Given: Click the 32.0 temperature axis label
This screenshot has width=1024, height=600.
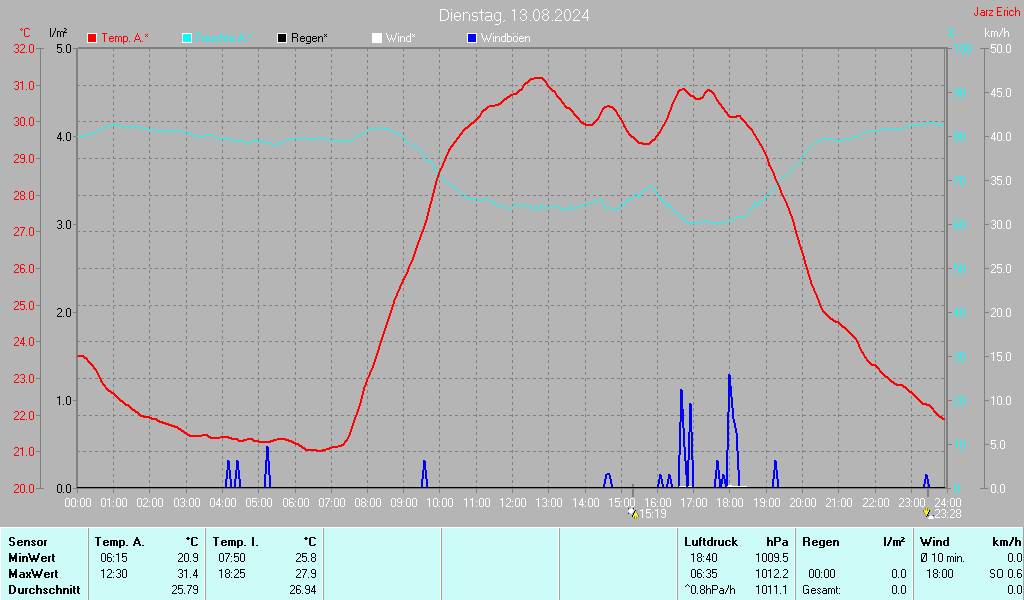Looking at the screenshot, I should pyautogui.click(x=24, y=49).
